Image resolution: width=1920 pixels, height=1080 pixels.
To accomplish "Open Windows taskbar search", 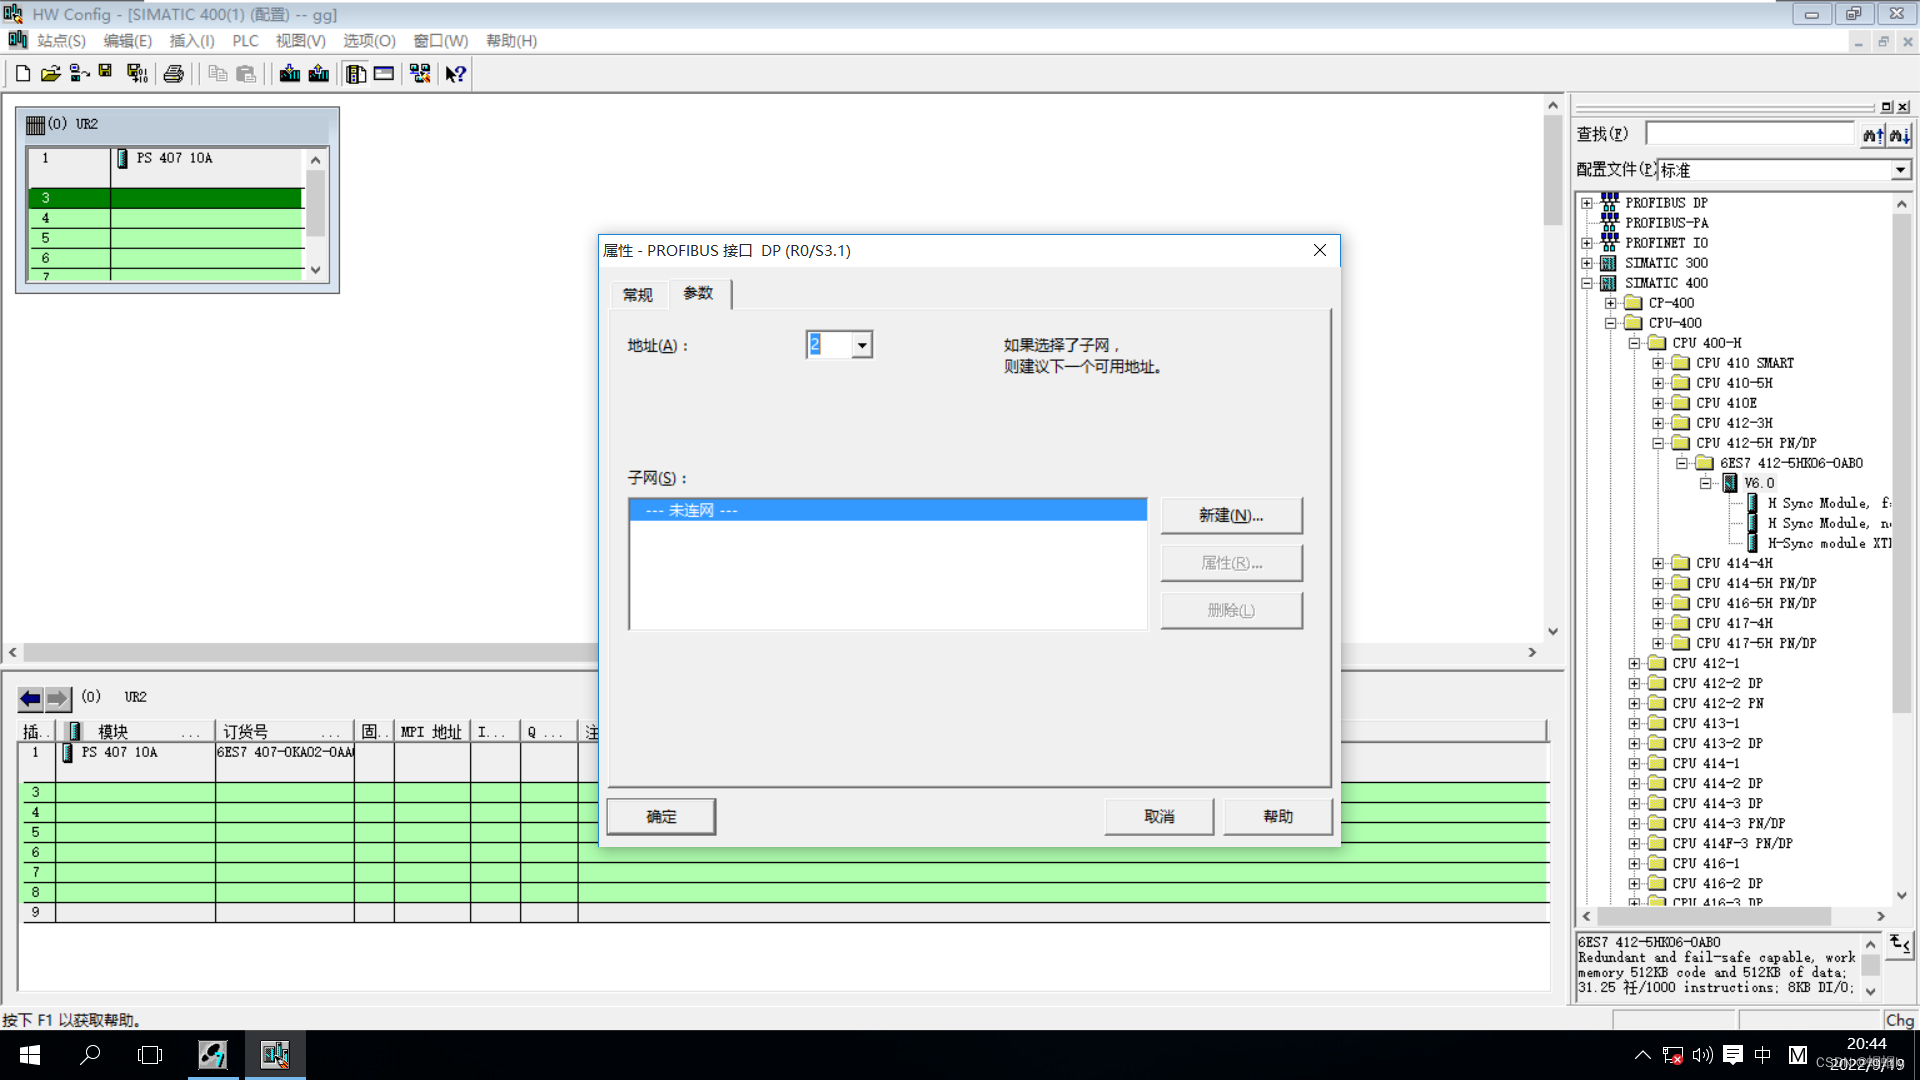I will click(x=90, y=1055).
